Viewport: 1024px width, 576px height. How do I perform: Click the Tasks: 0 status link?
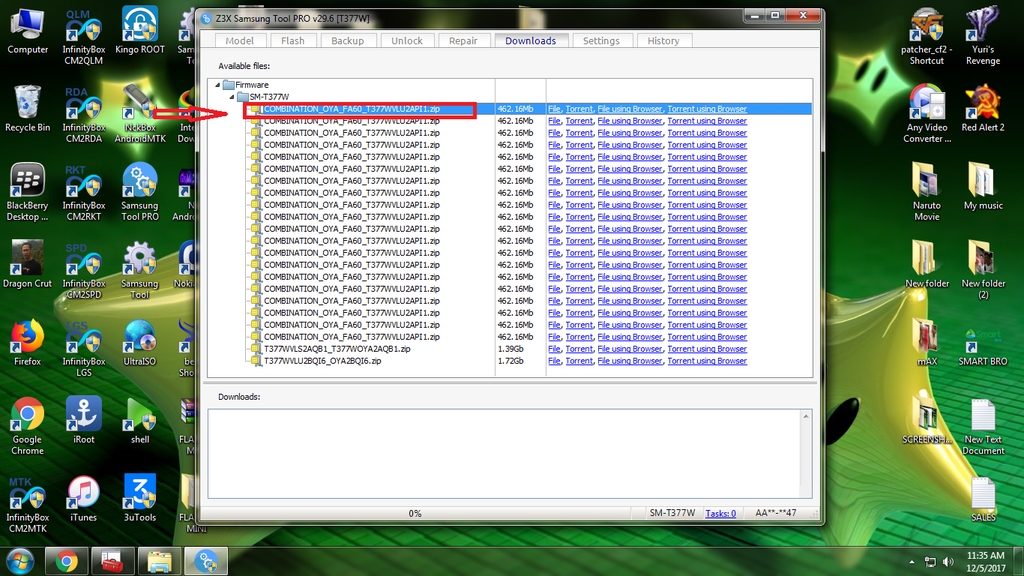(x=720, y=513)
